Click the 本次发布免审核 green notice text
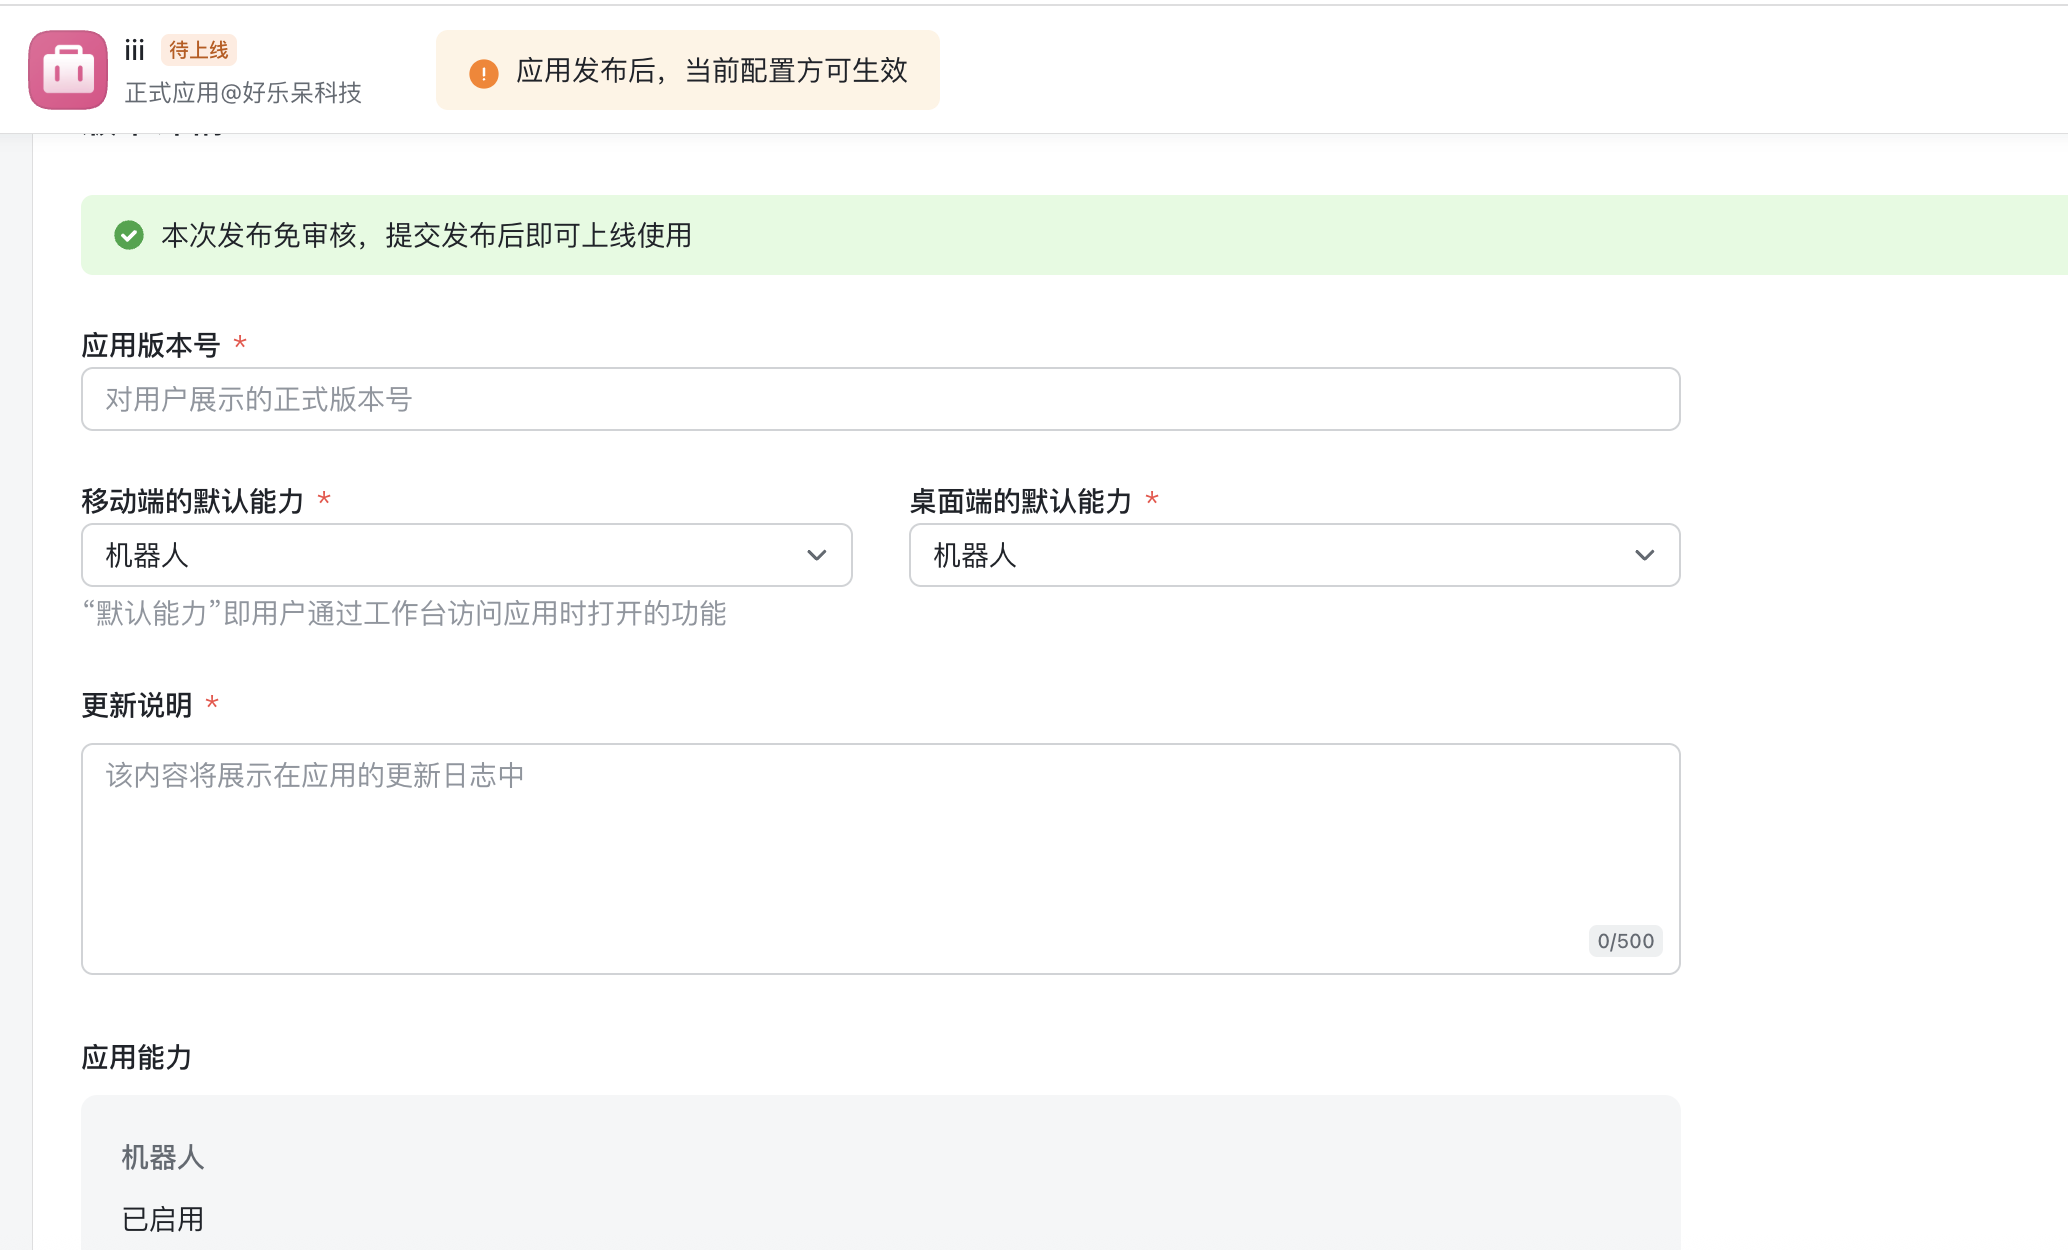Screen dimensions: 2068x1250 pyautogui.click(x=426, y=235)
